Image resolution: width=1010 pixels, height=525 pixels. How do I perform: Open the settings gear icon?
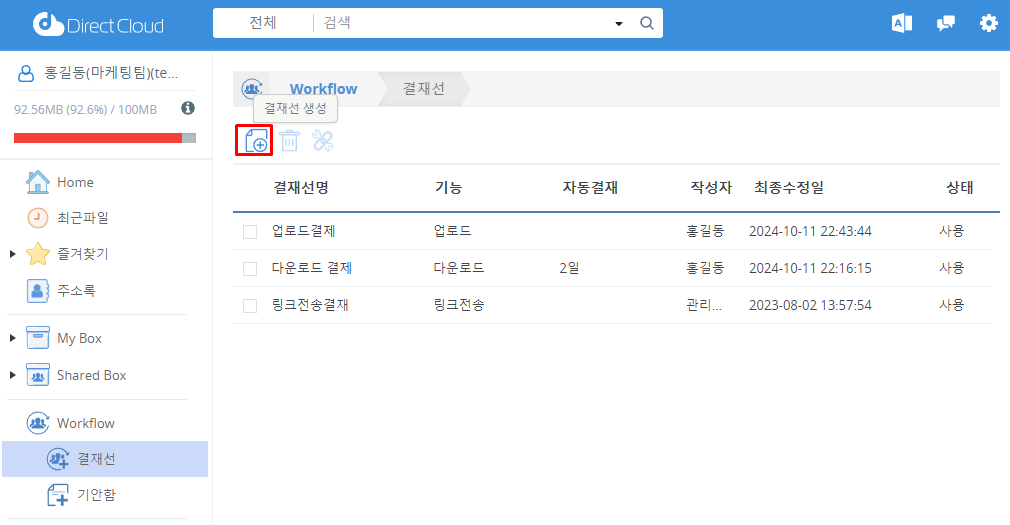(988, 23)
